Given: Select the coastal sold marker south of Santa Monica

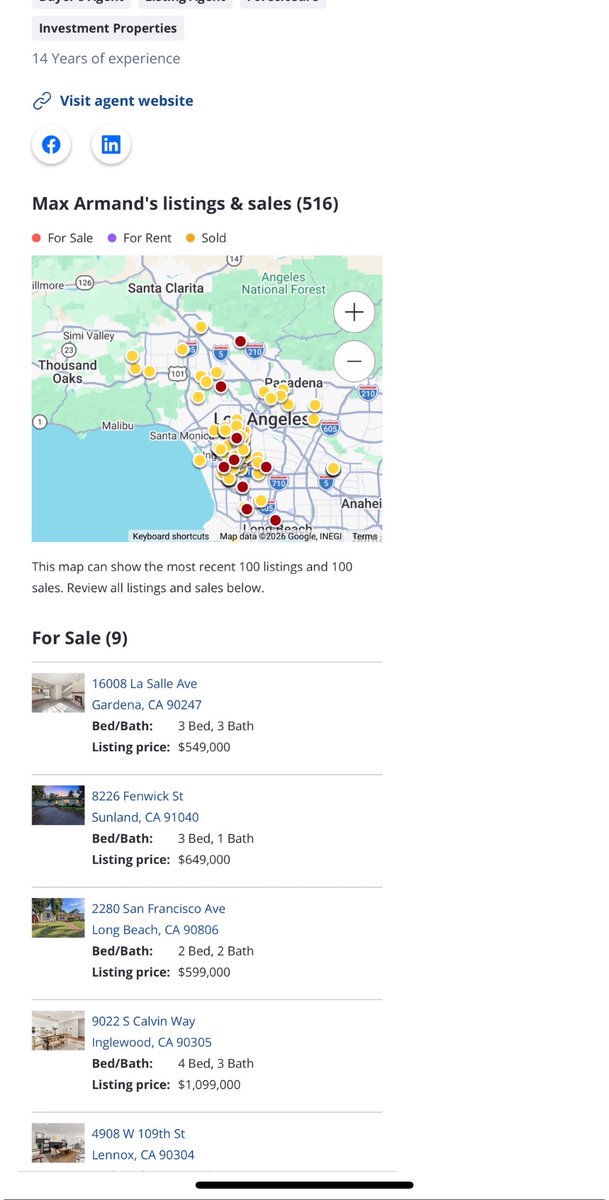Looking at the screenshot, I should click(x=199, y=460).
